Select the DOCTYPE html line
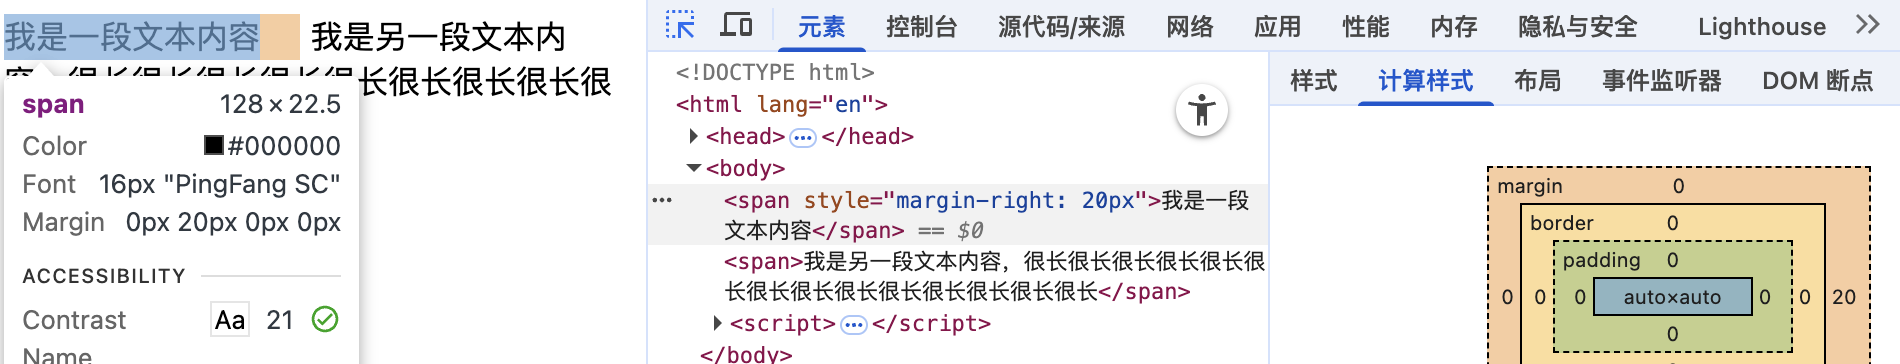The image size is (1900, 364). [x=775, y=72]
